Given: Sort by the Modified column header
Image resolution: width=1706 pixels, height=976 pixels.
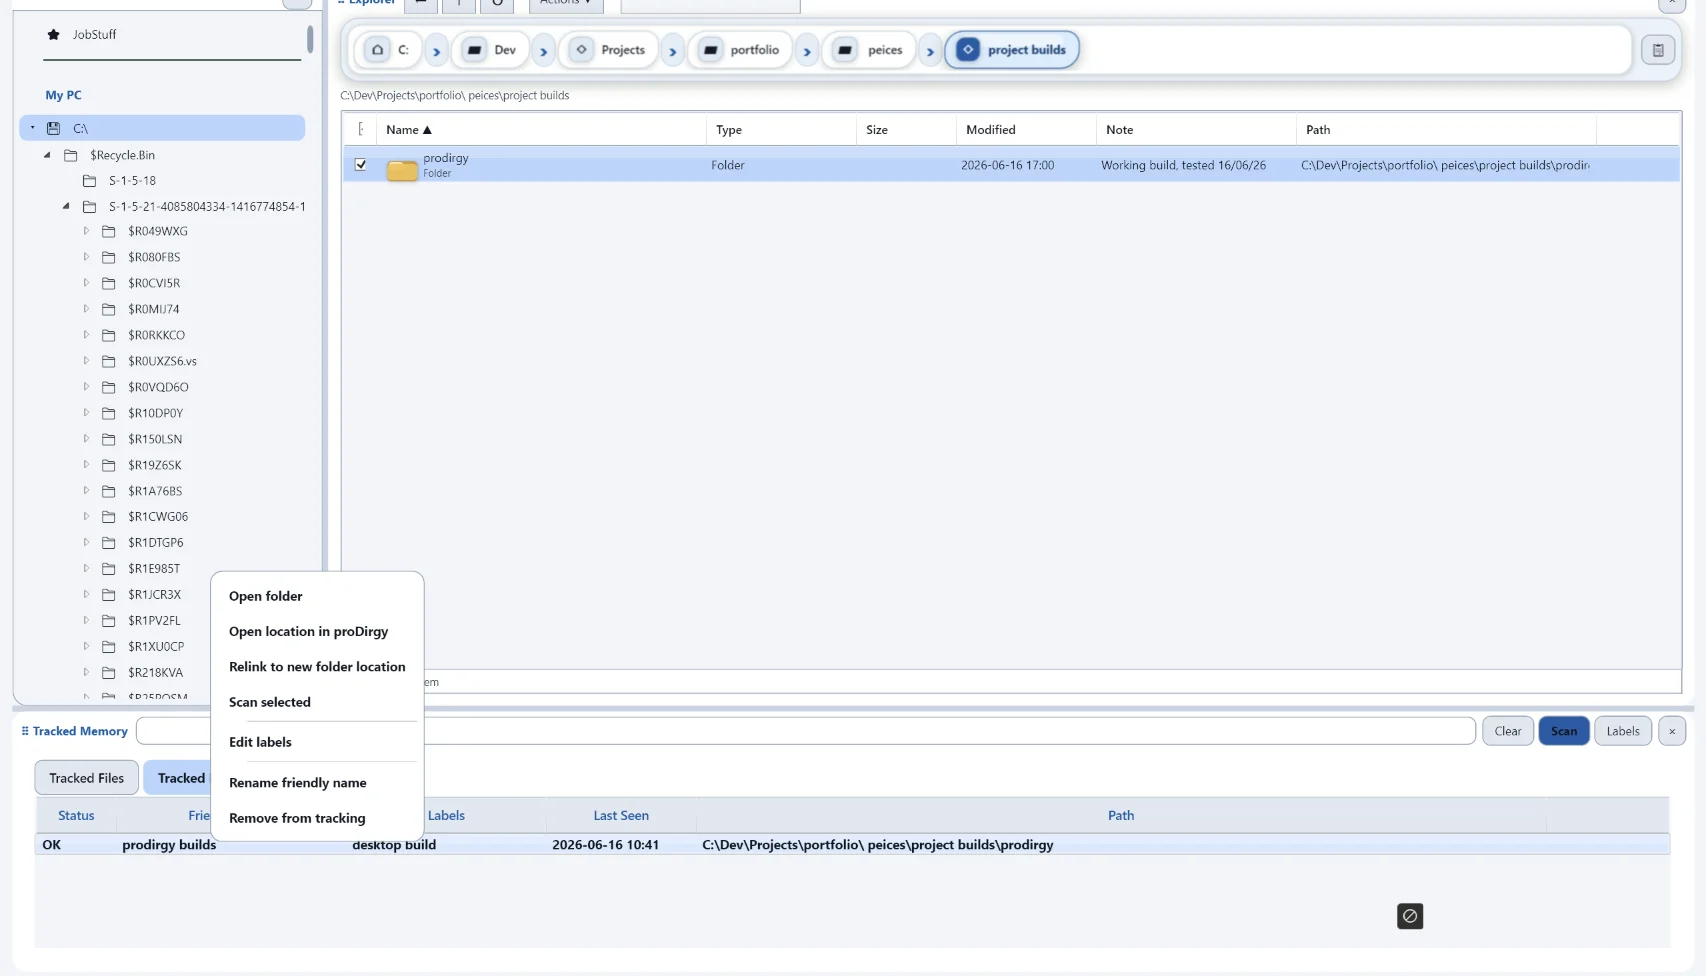Looking at the screenshot, I should click(x=1026, y=130).
